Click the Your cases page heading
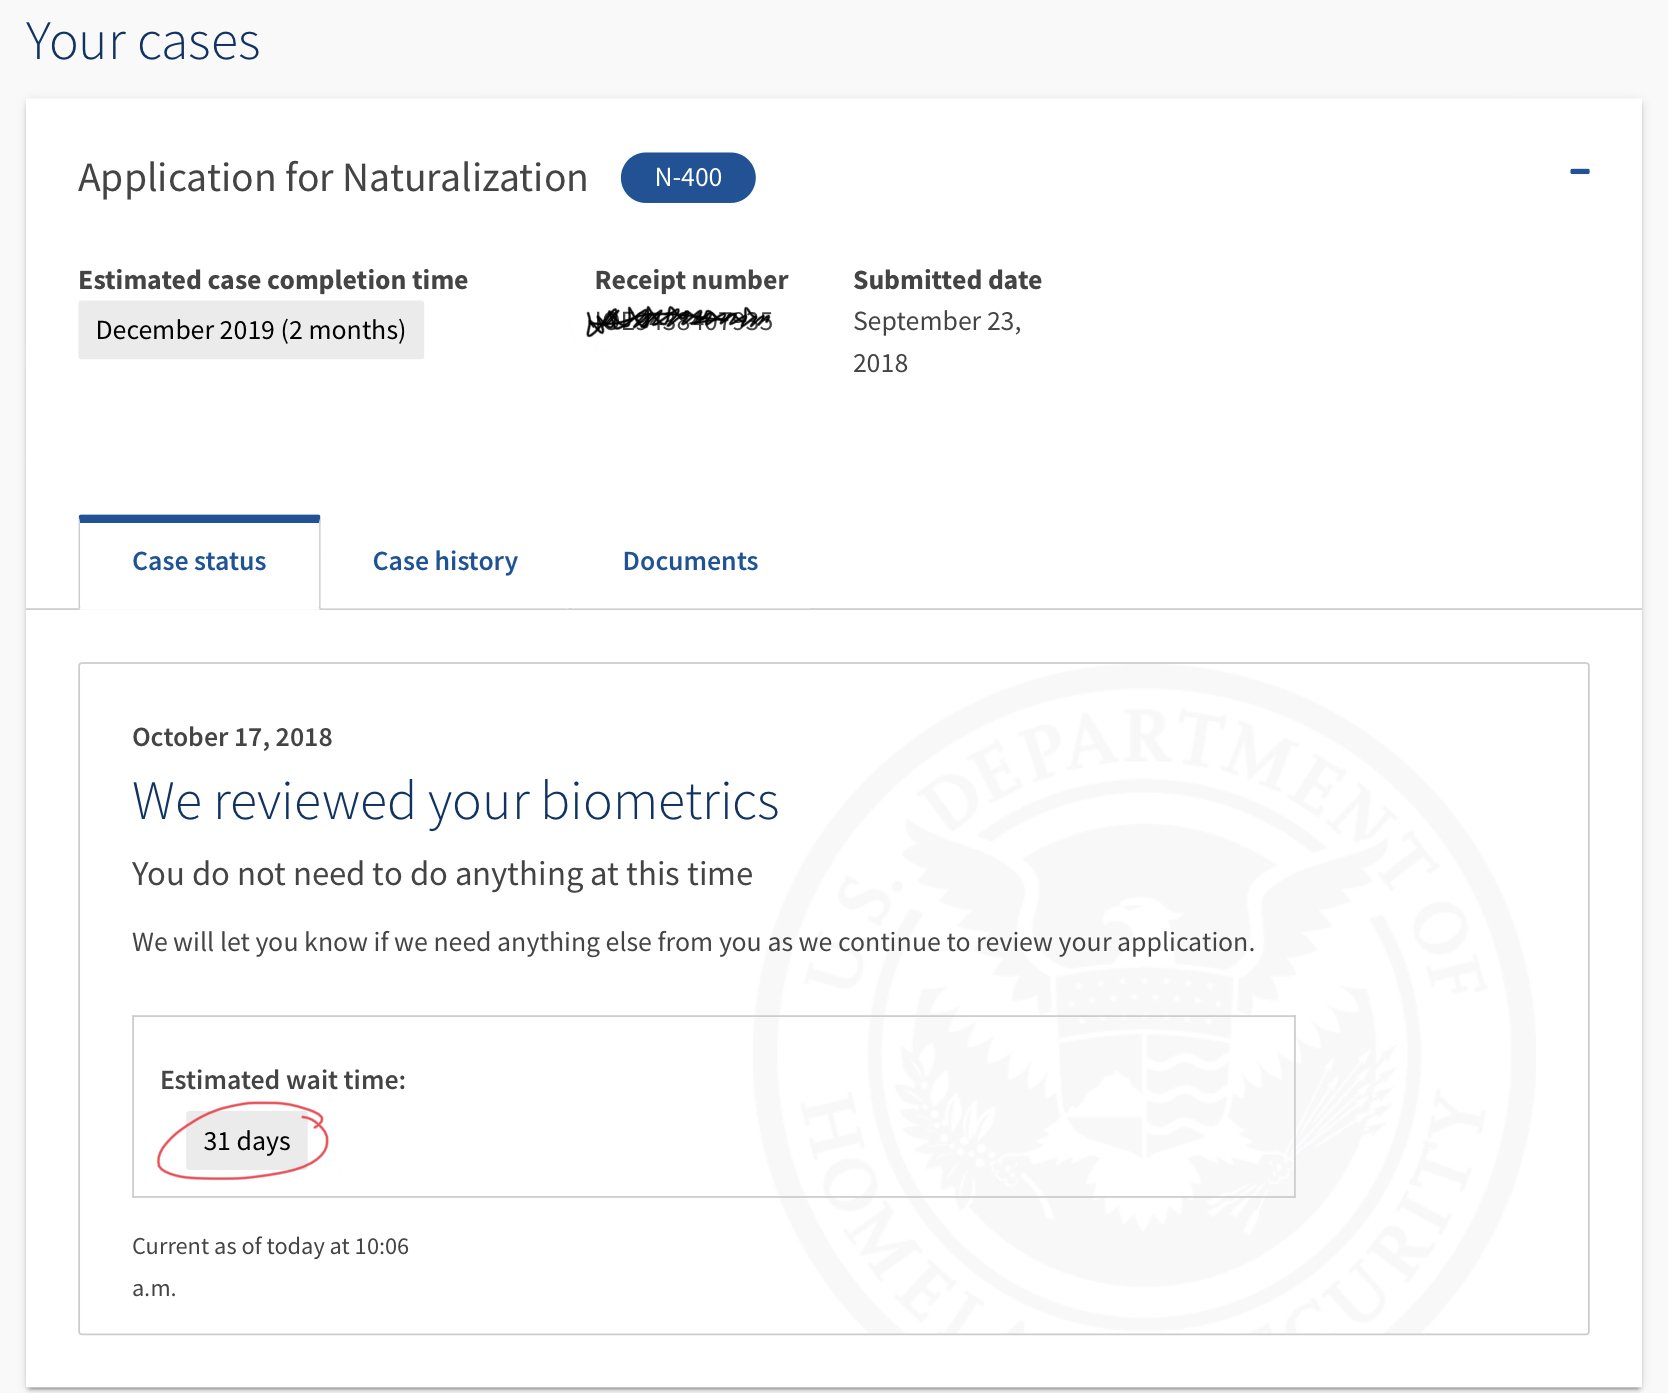 coord(143,42)
